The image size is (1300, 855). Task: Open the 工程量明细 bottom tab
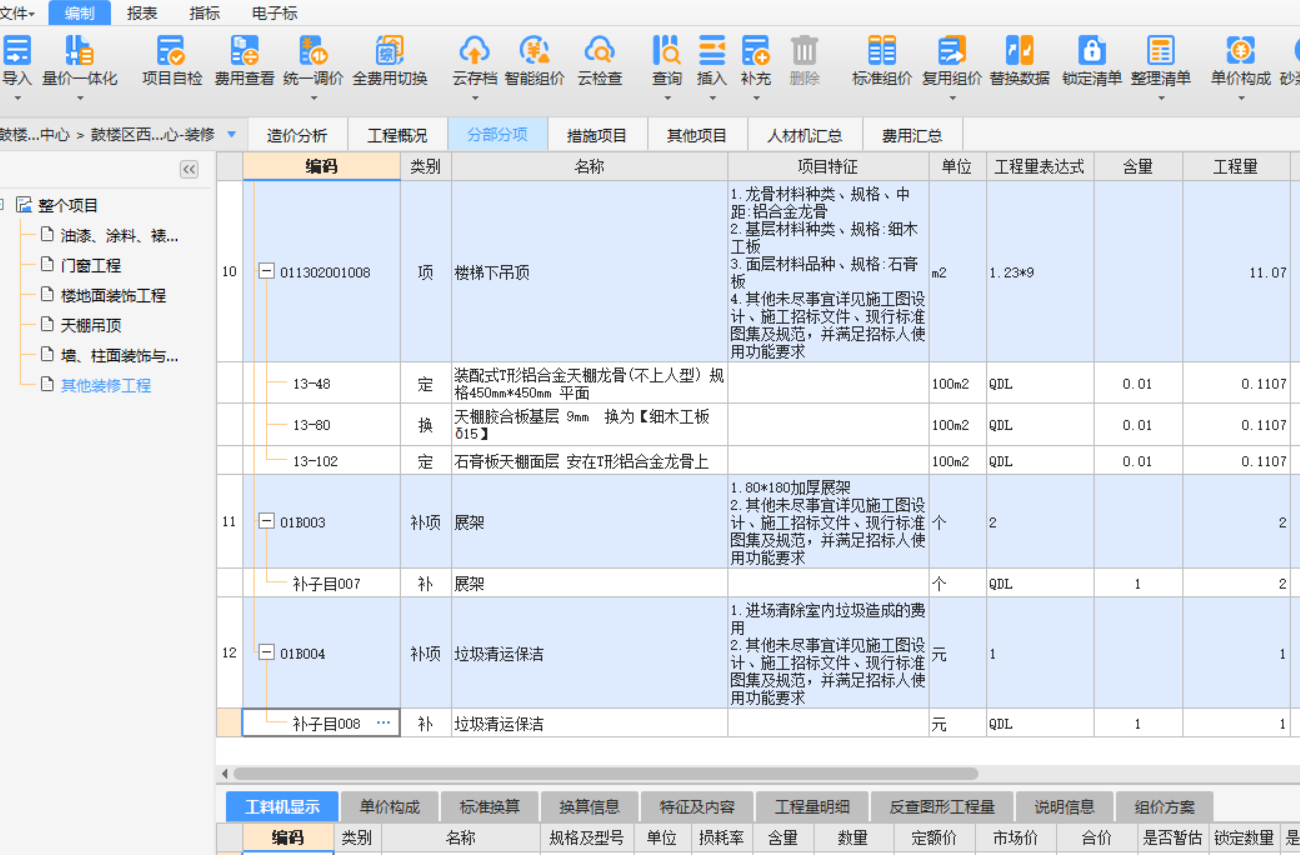[x=812, y=807]
